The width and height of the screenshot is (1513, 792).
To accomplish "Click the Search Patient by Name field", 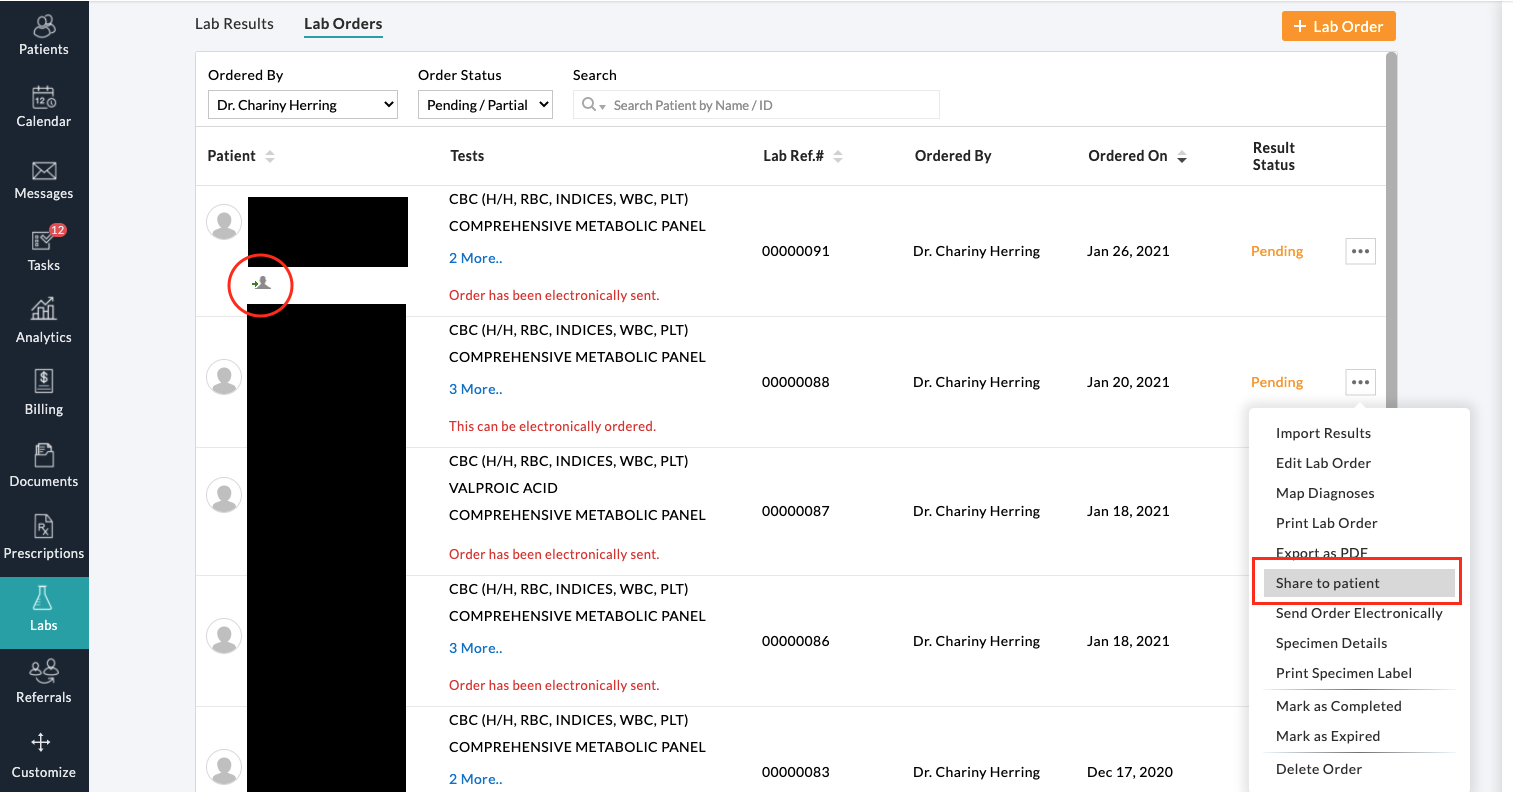I will (x=770, y=105).
